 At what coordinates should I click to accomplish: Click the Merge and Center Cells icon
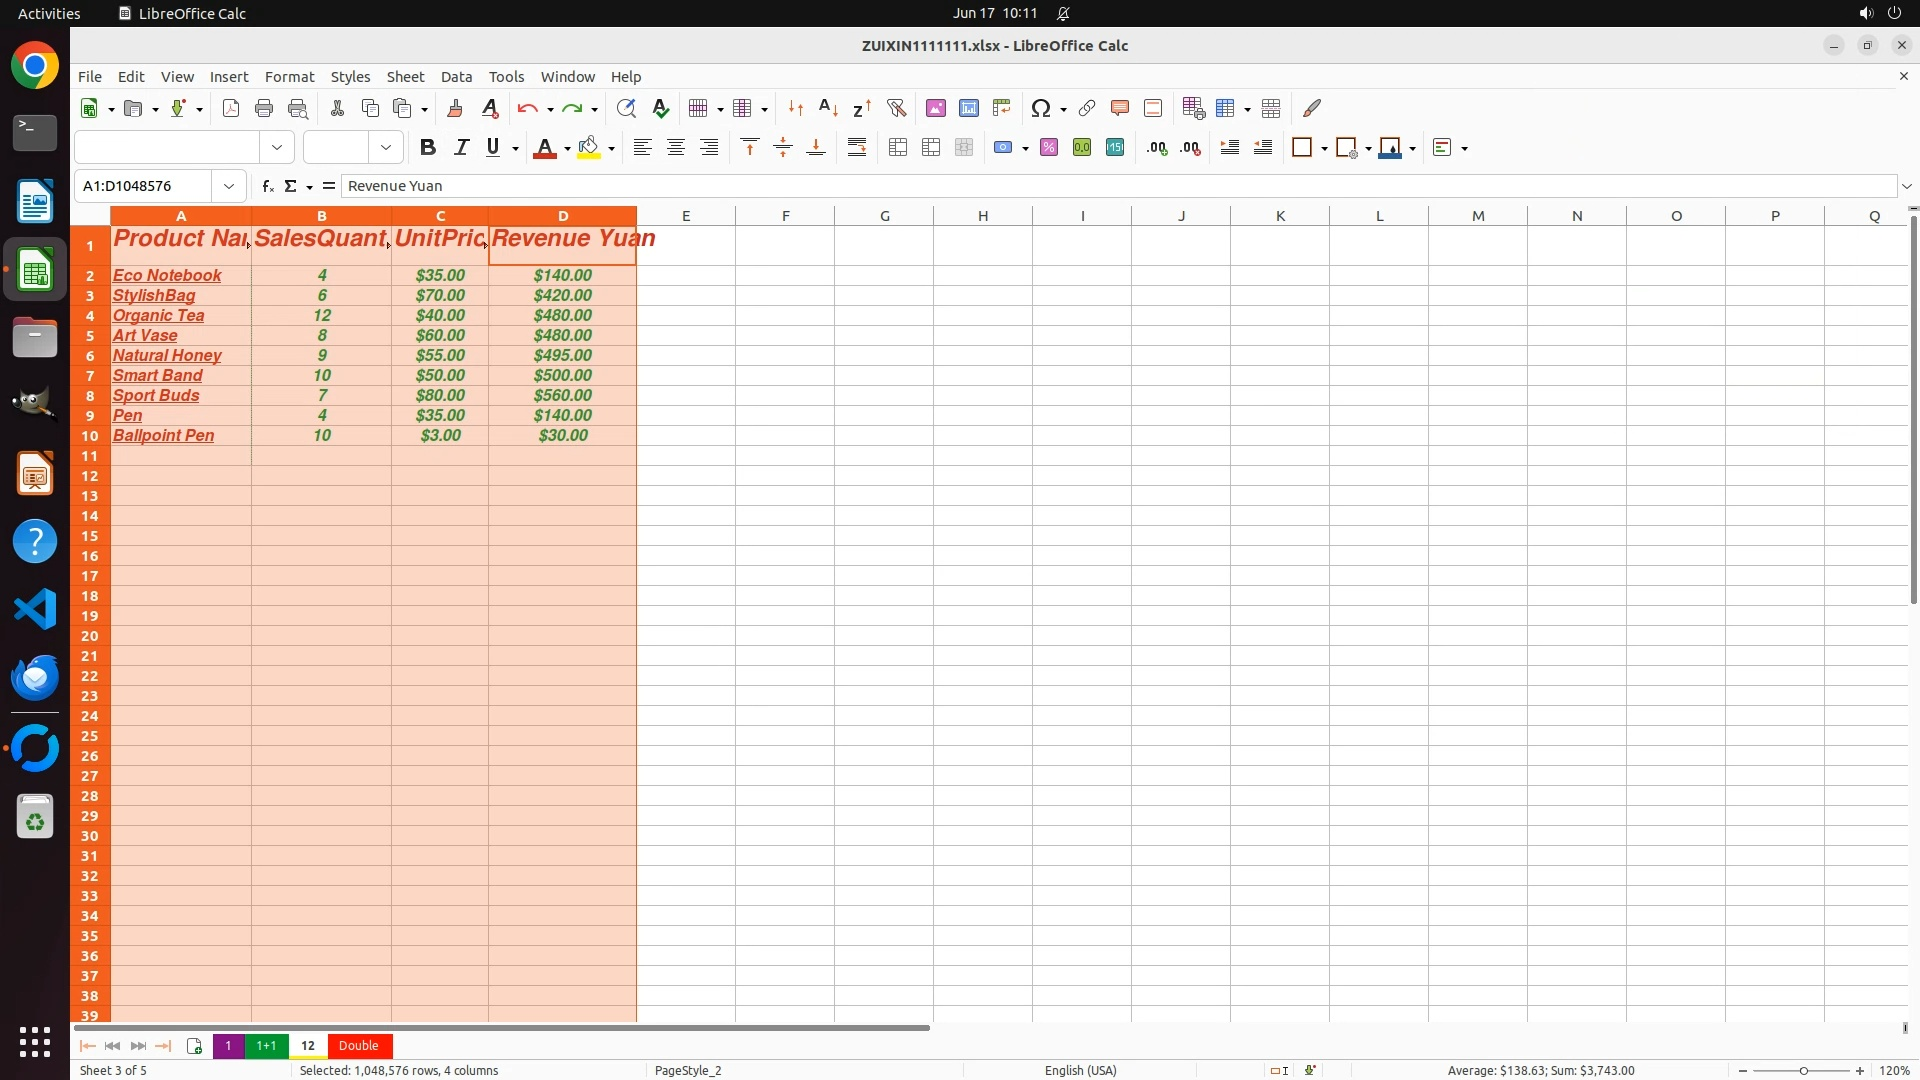[897, 148]
